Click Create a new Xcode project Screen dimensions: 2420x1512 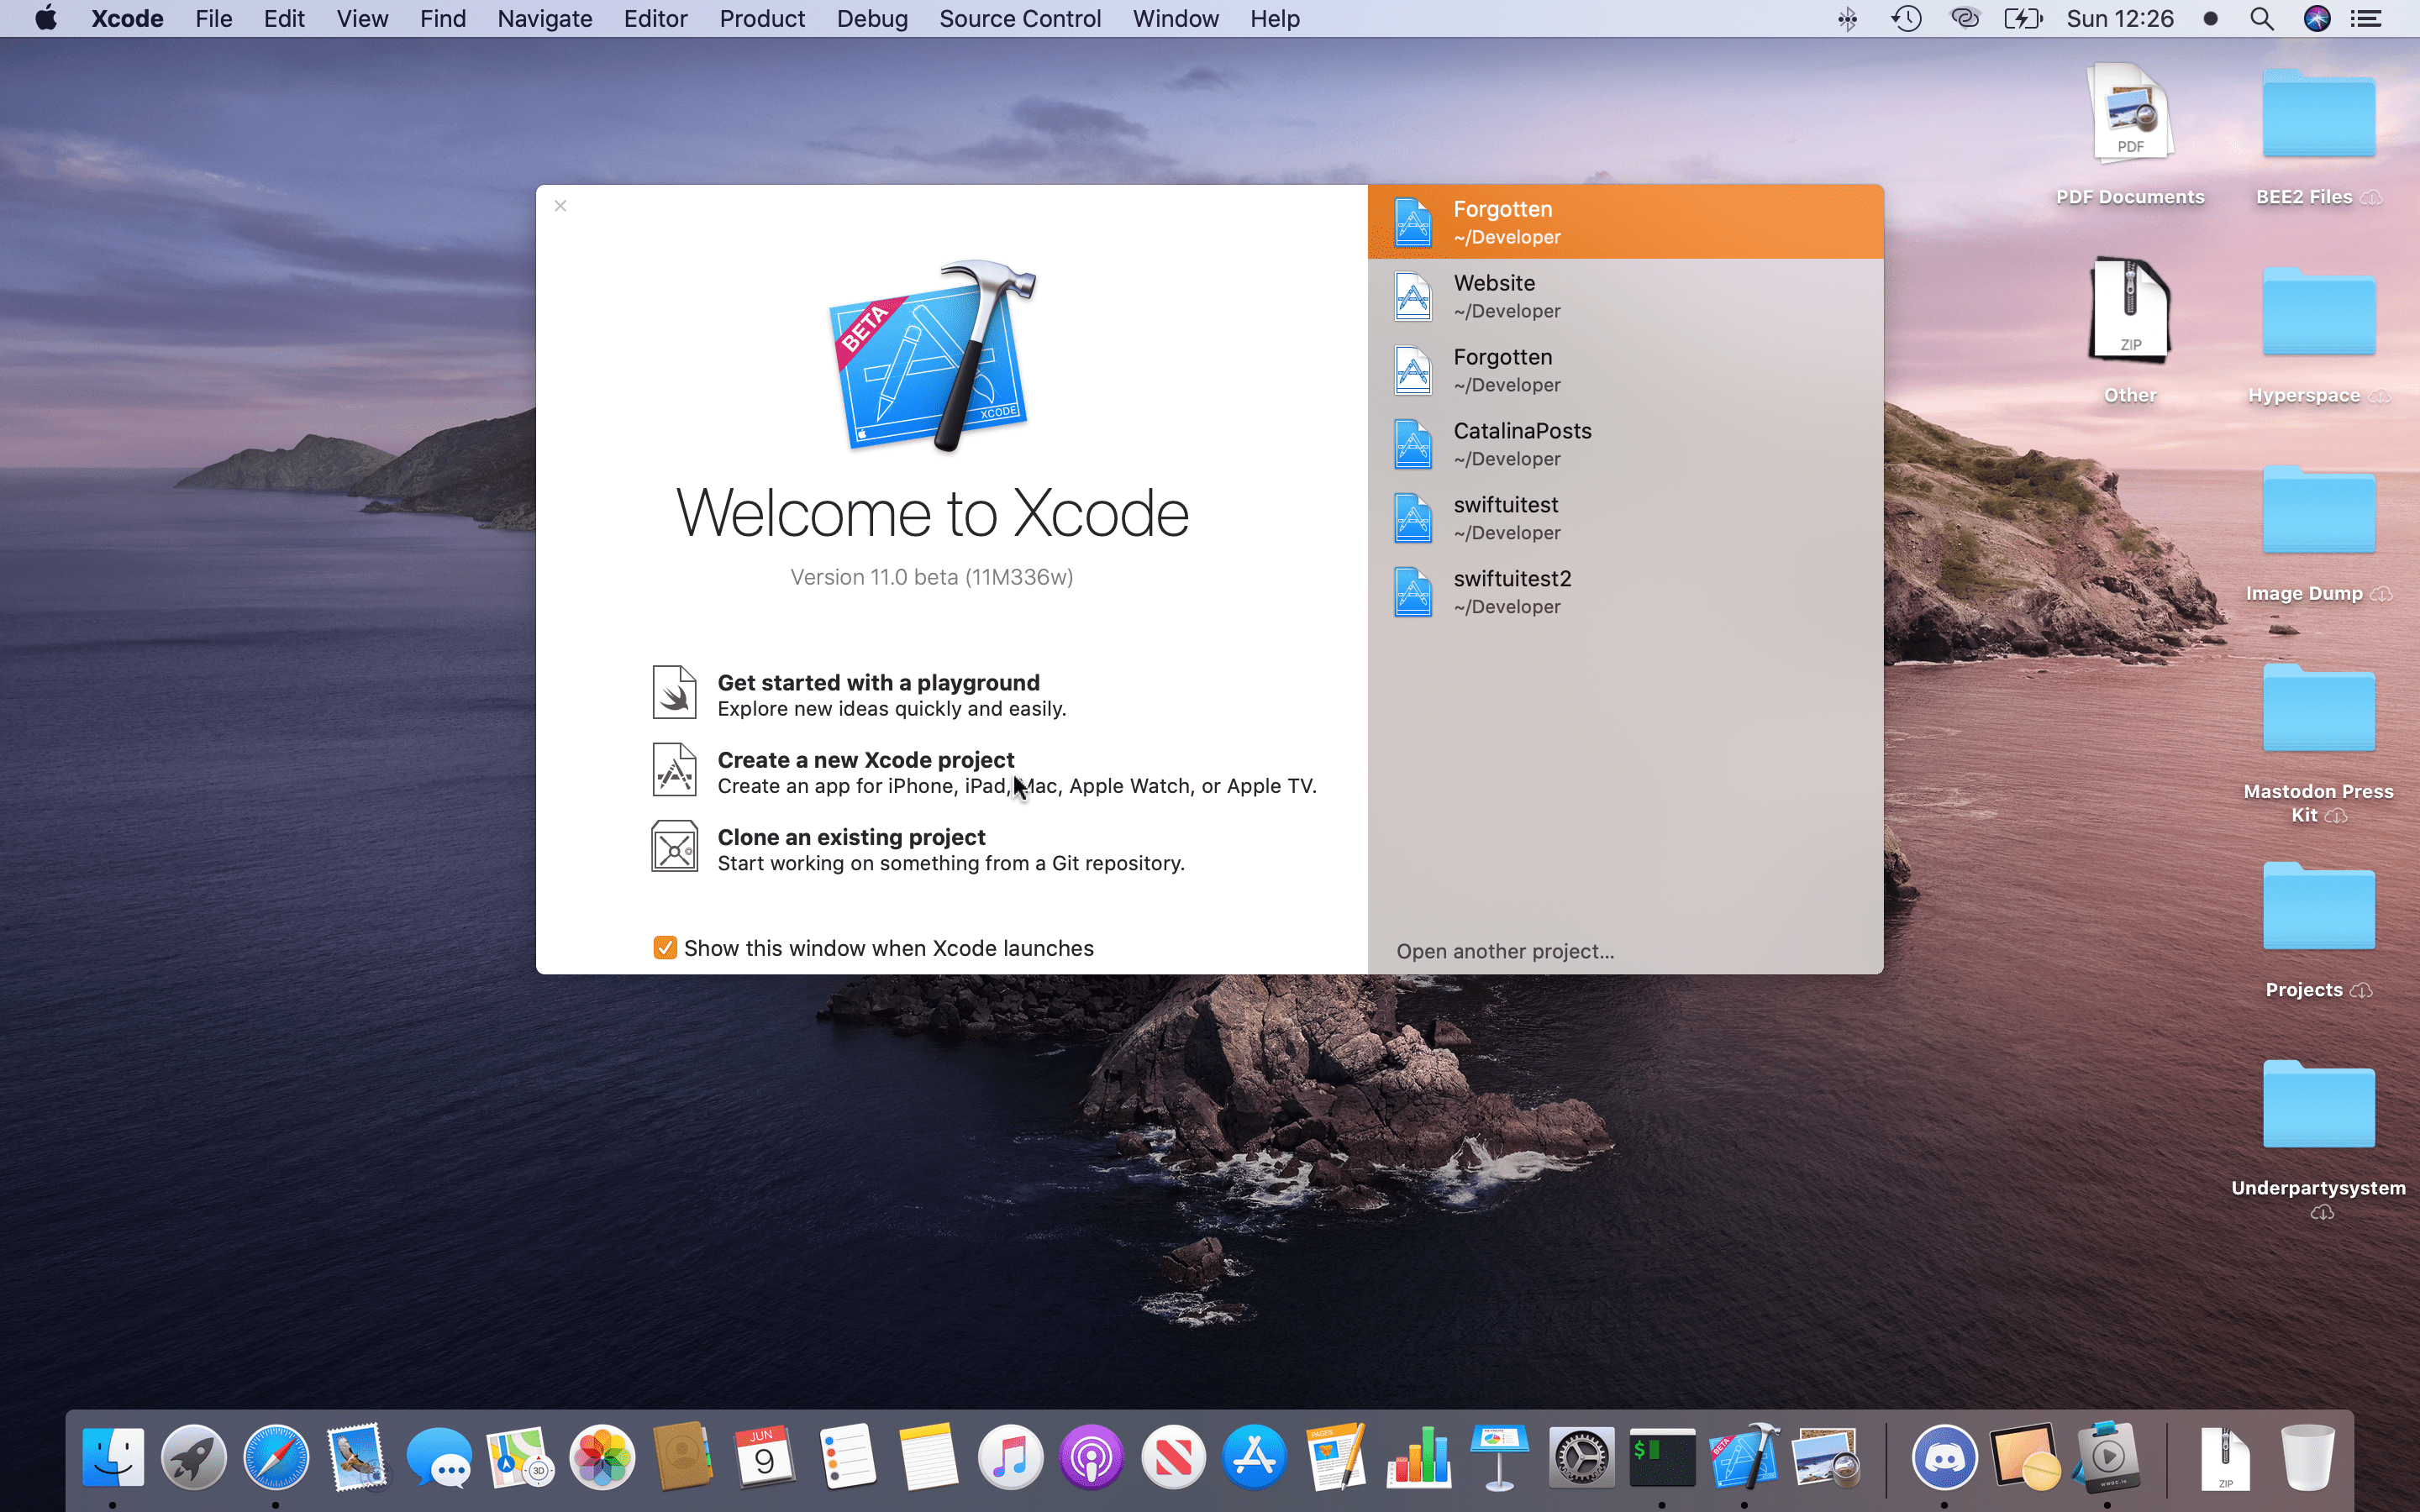866,759
